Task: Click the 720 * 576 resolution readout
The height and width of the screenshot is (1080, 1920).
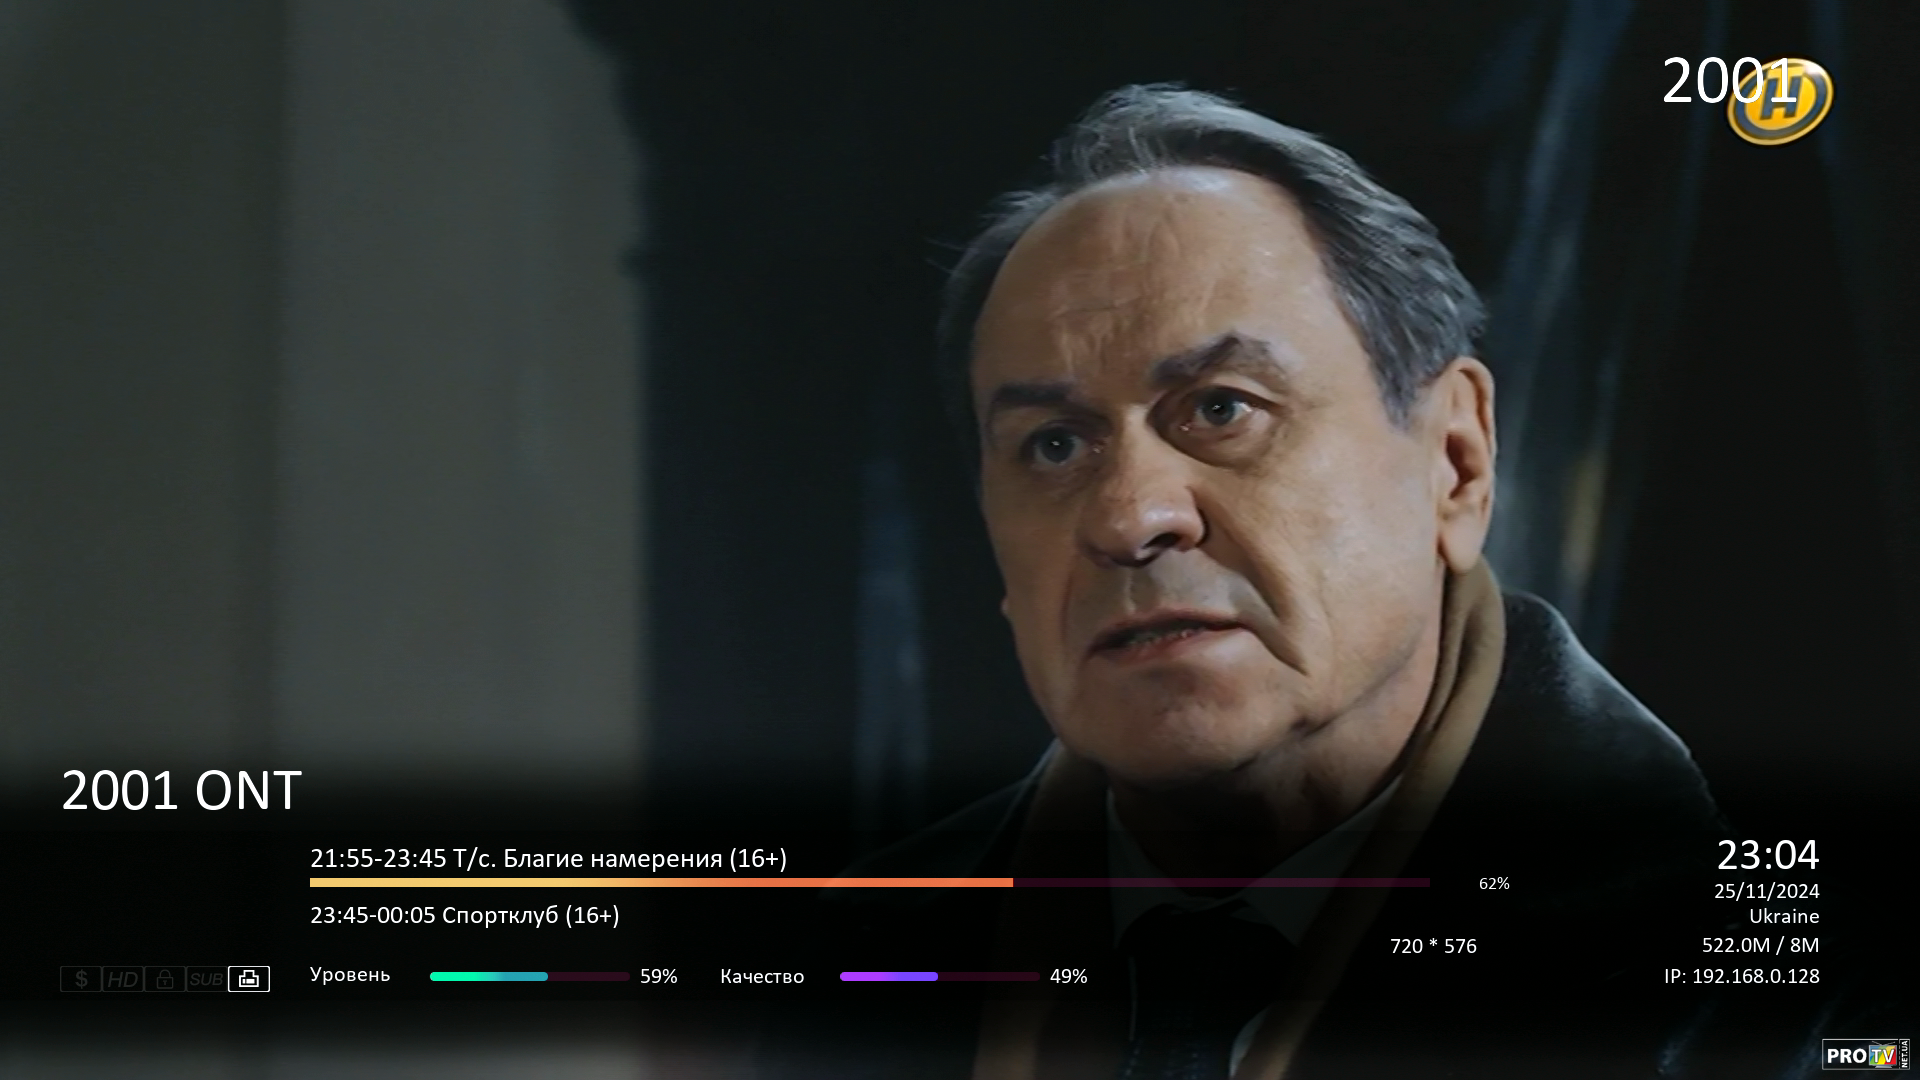Action: (x=1433, y=946)
